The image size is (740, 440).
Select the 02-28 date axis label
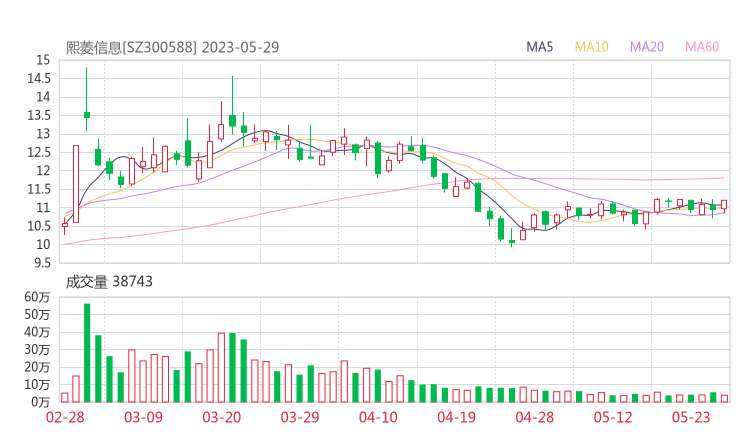point(65,417)
